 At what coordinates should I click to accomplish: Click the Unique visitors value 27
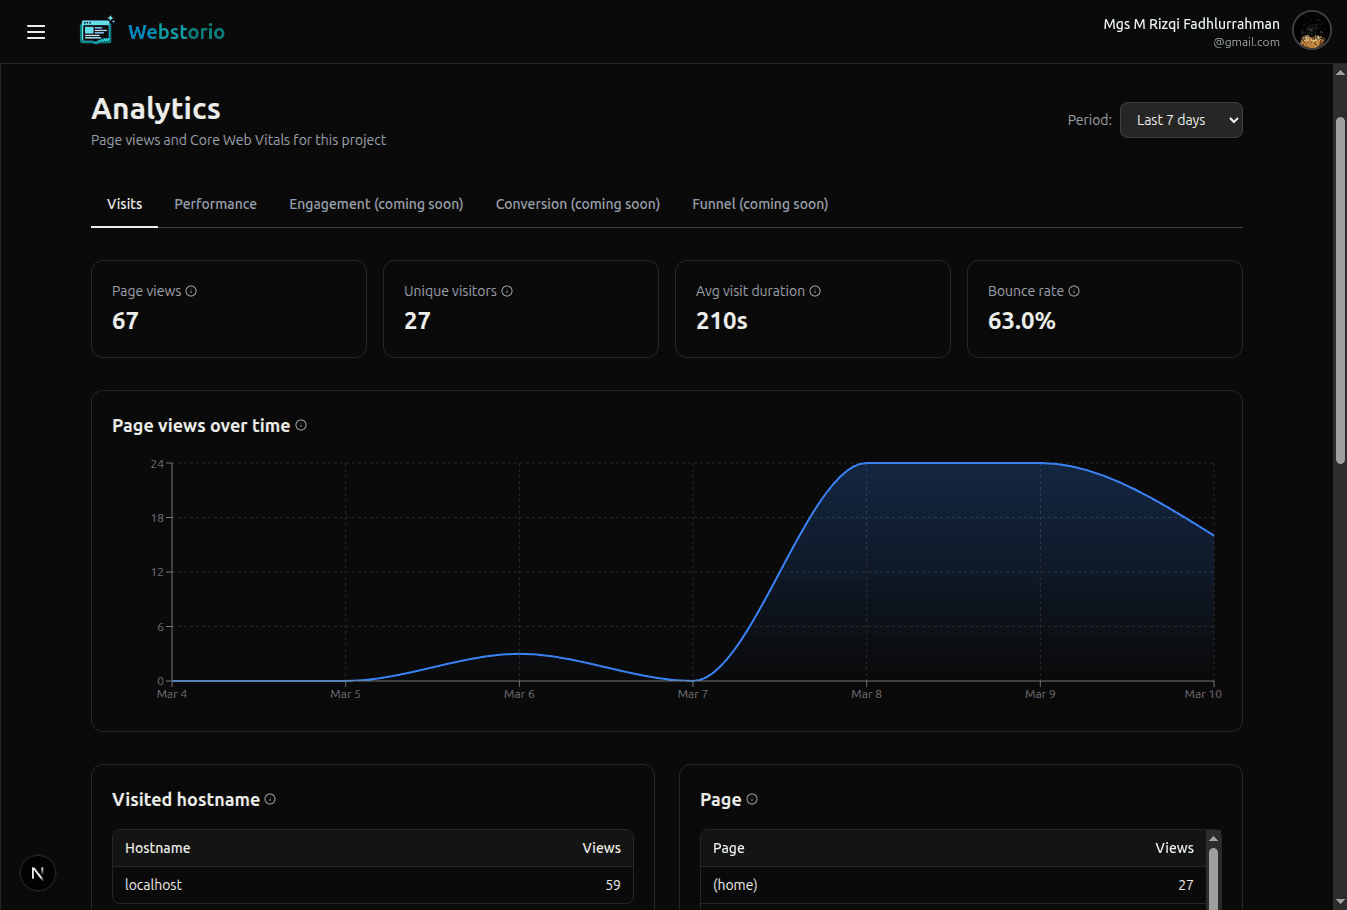[417, 321]
